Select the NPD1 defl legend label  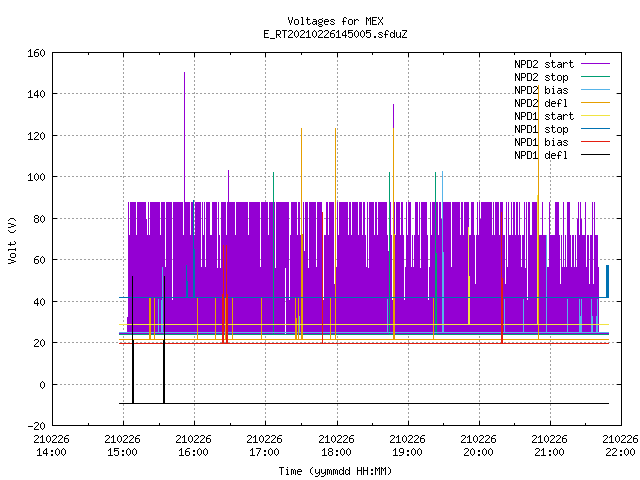(541, 155)
